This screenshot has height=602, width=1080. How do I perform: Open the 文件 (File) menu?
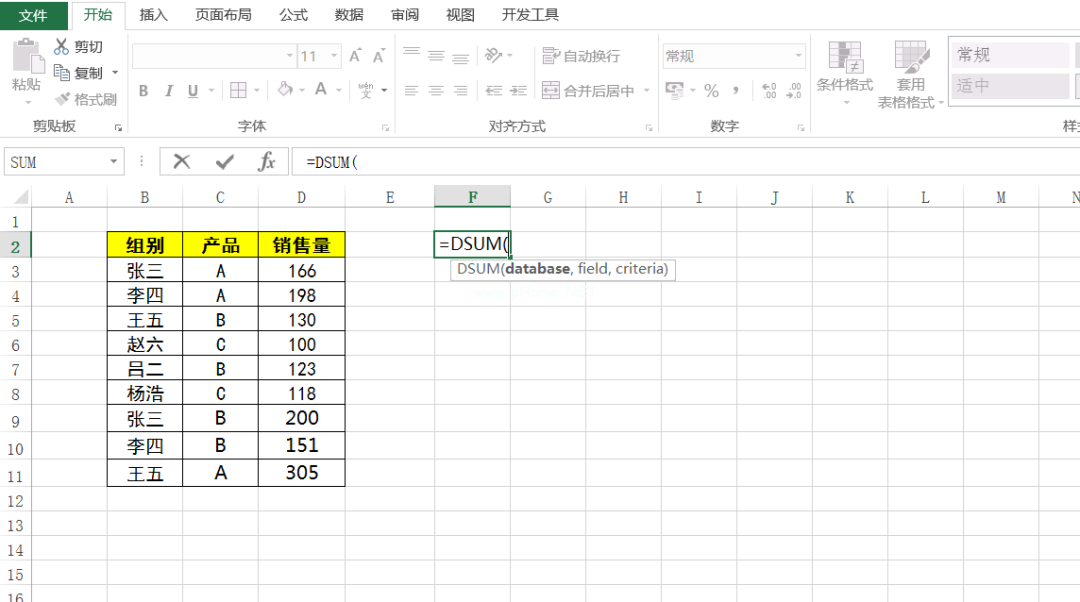(x=34, y=15)
